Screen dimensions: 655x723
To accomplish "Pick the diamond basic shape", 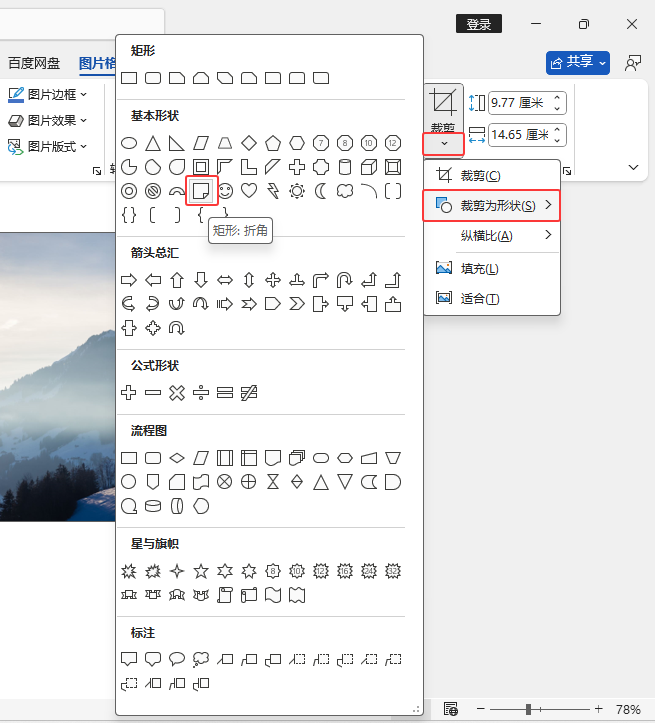I will (249, 143).
